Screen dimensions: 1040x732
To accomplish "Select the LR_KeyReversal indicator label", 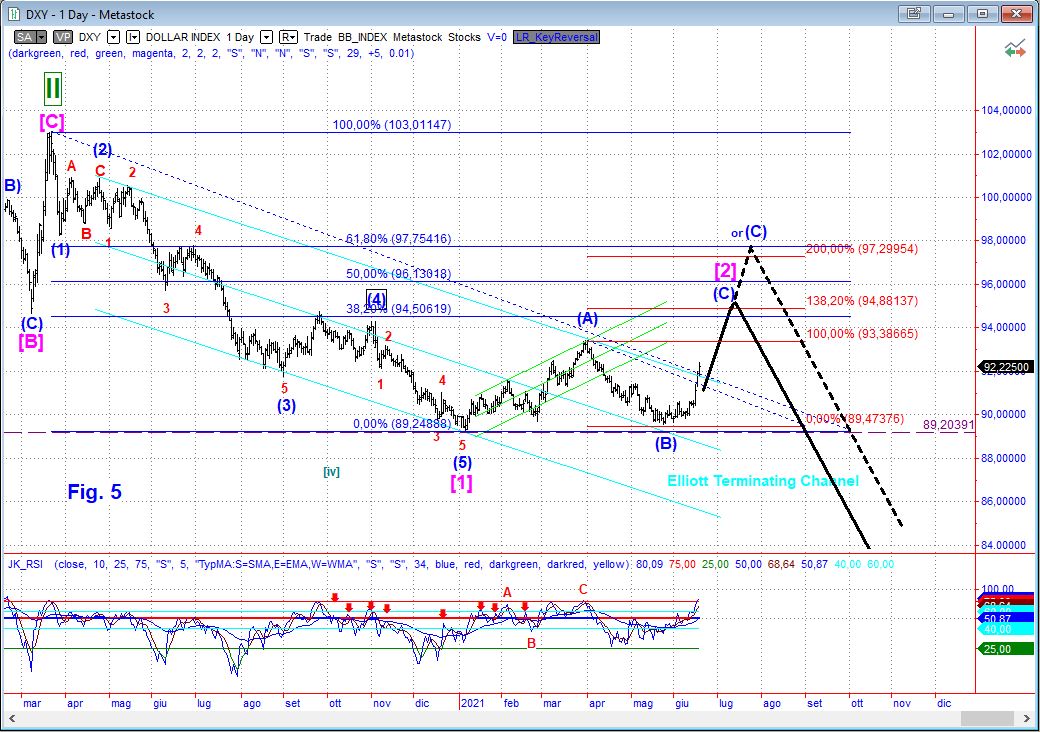I will [557, 37].
